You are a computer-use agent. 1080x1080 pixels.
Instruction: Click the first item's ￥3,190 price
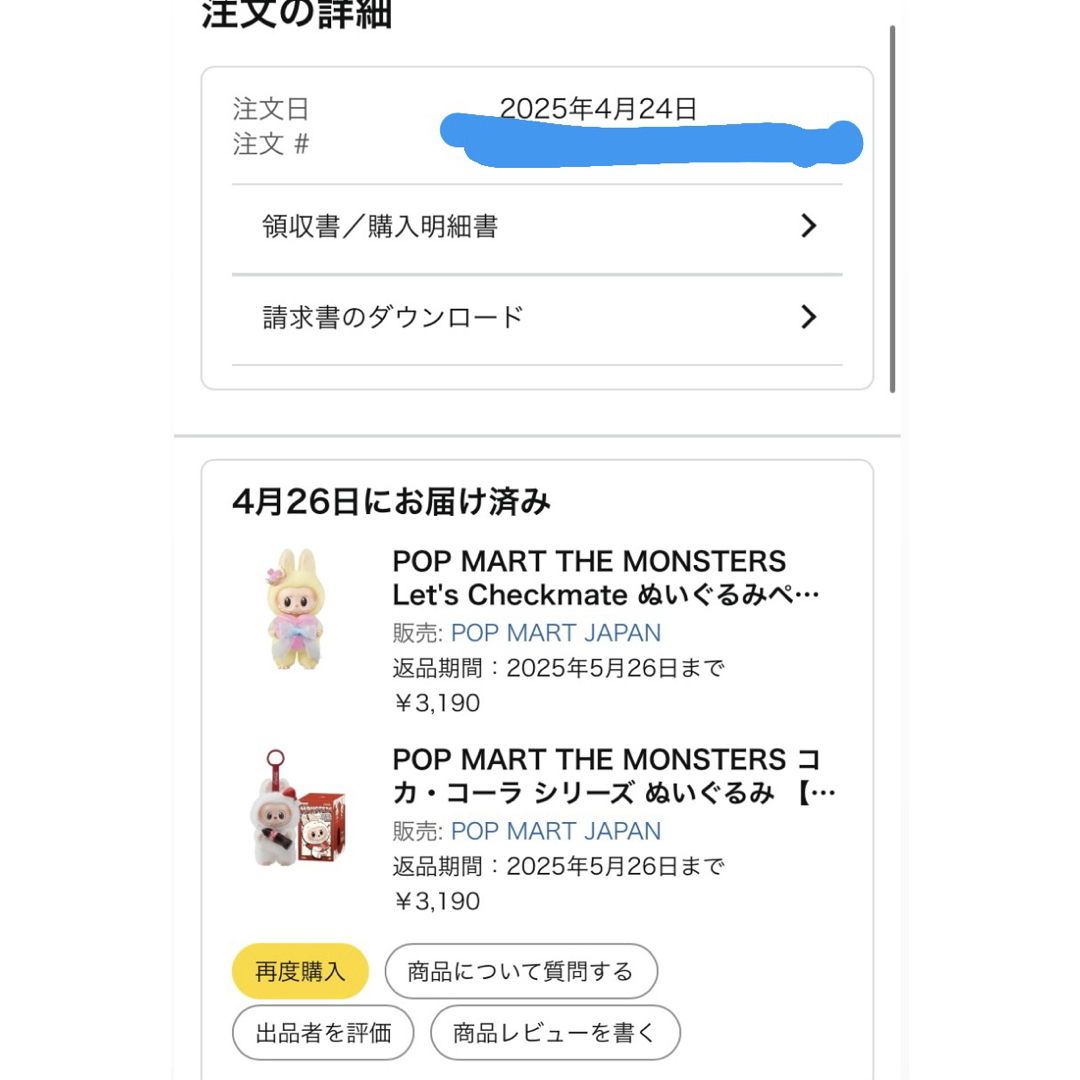coord(437,703)
